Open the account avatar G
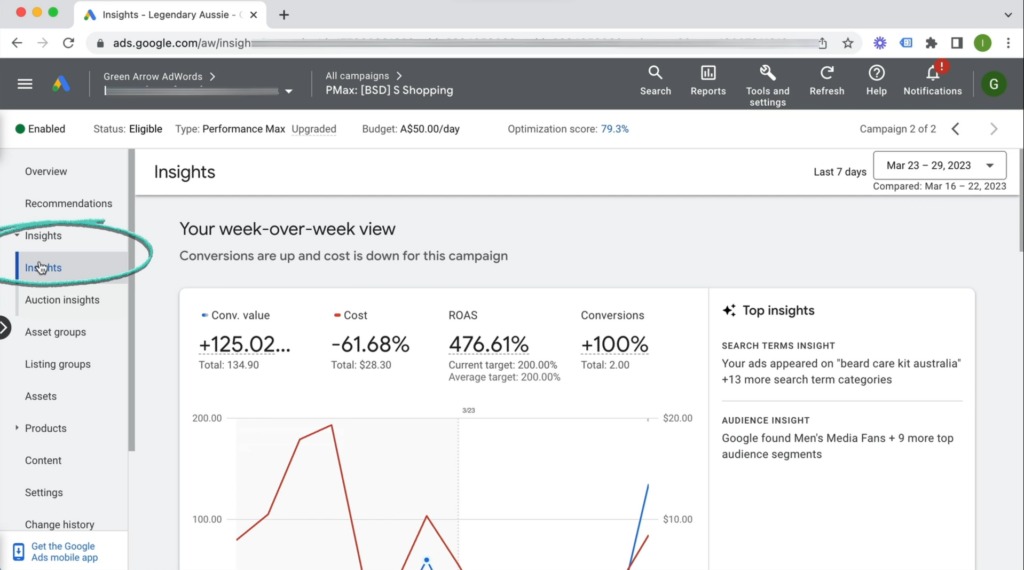1024x570 pixels. click(x=994, y=84)
